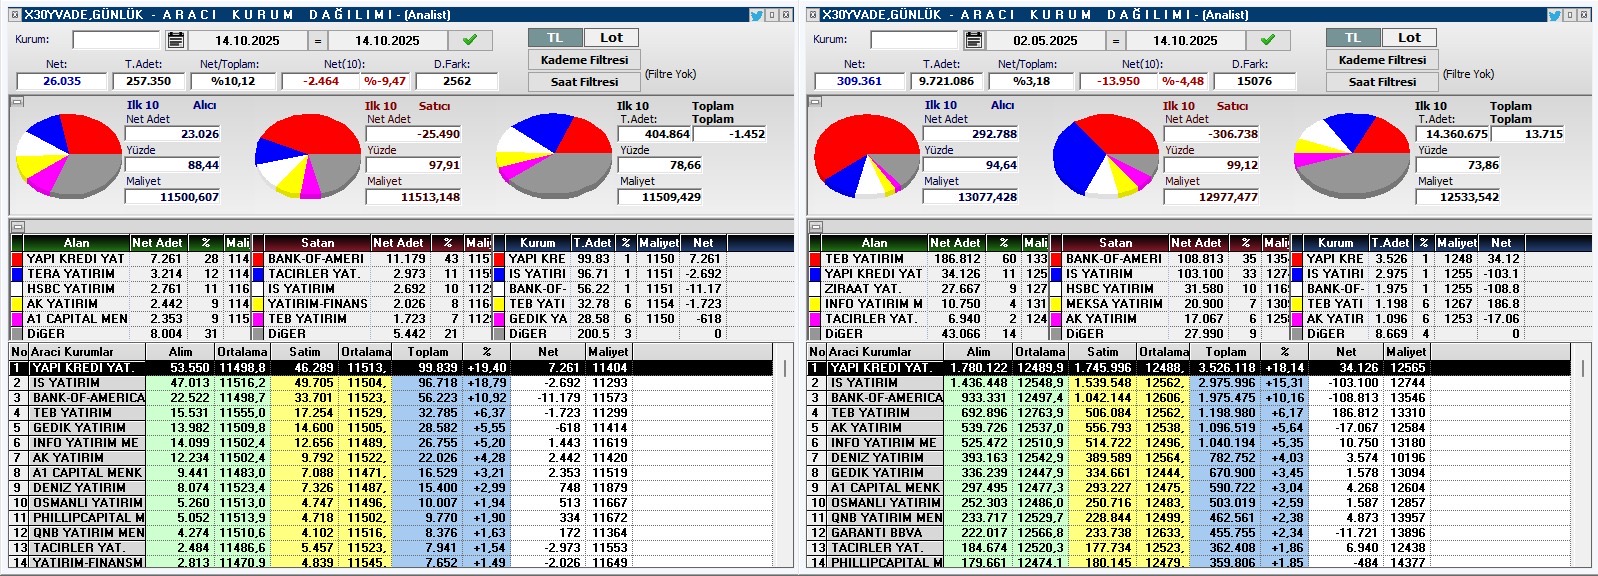Apply date range with the right green checkmark
Viewport: 1598px width, 576px height.
1268,40
